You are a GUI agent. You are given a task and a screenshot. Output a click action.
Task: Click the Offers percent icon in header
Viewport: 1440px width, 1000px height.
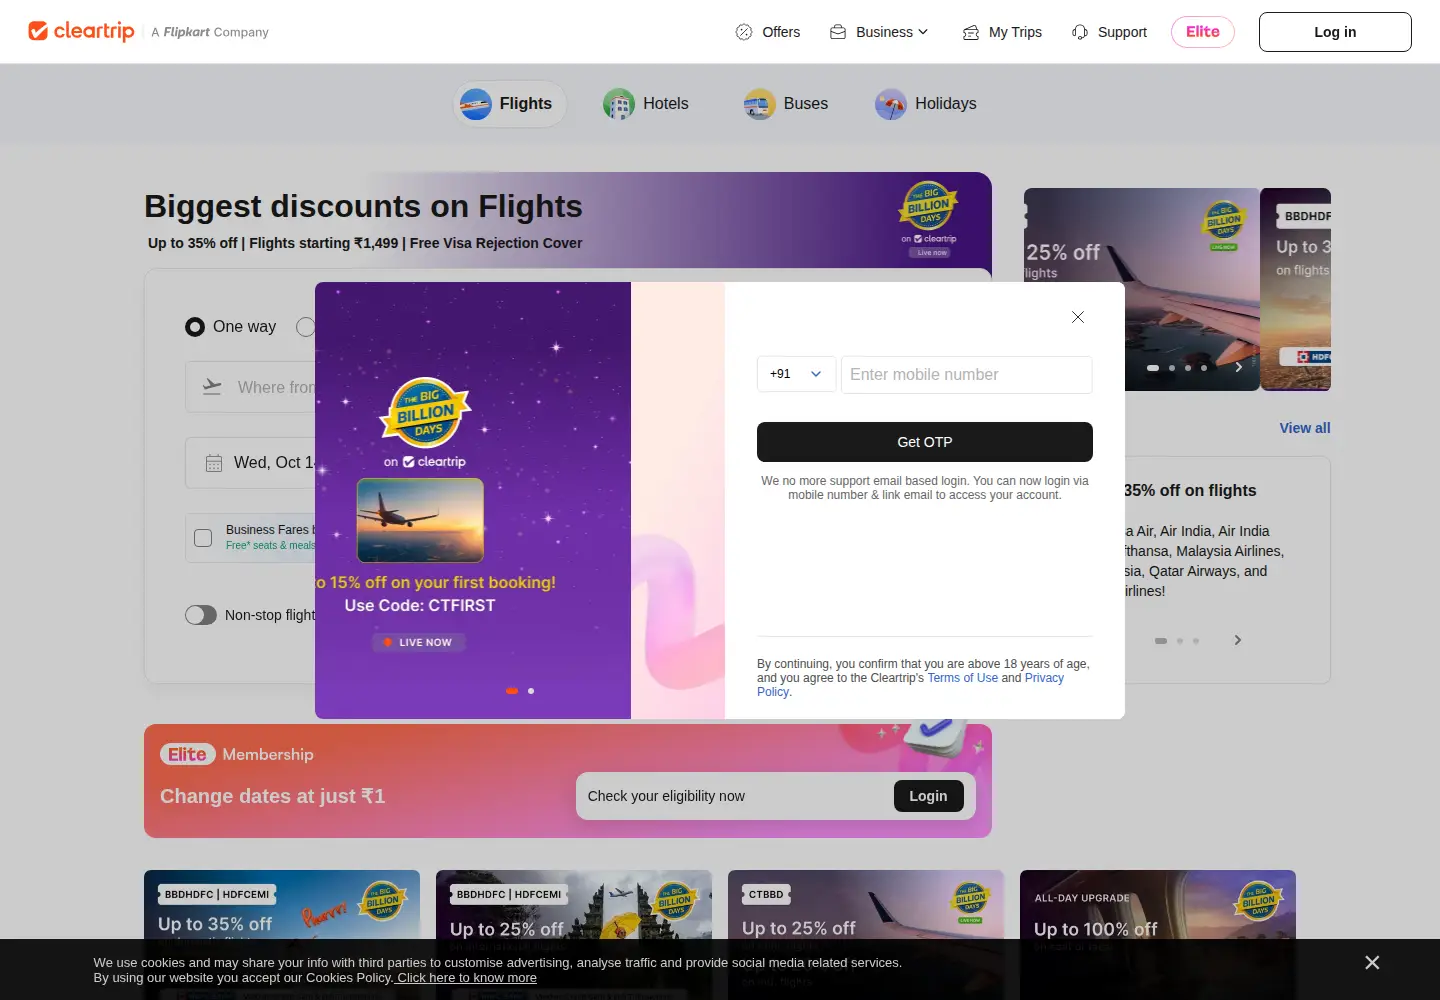[x=744, y=32]
